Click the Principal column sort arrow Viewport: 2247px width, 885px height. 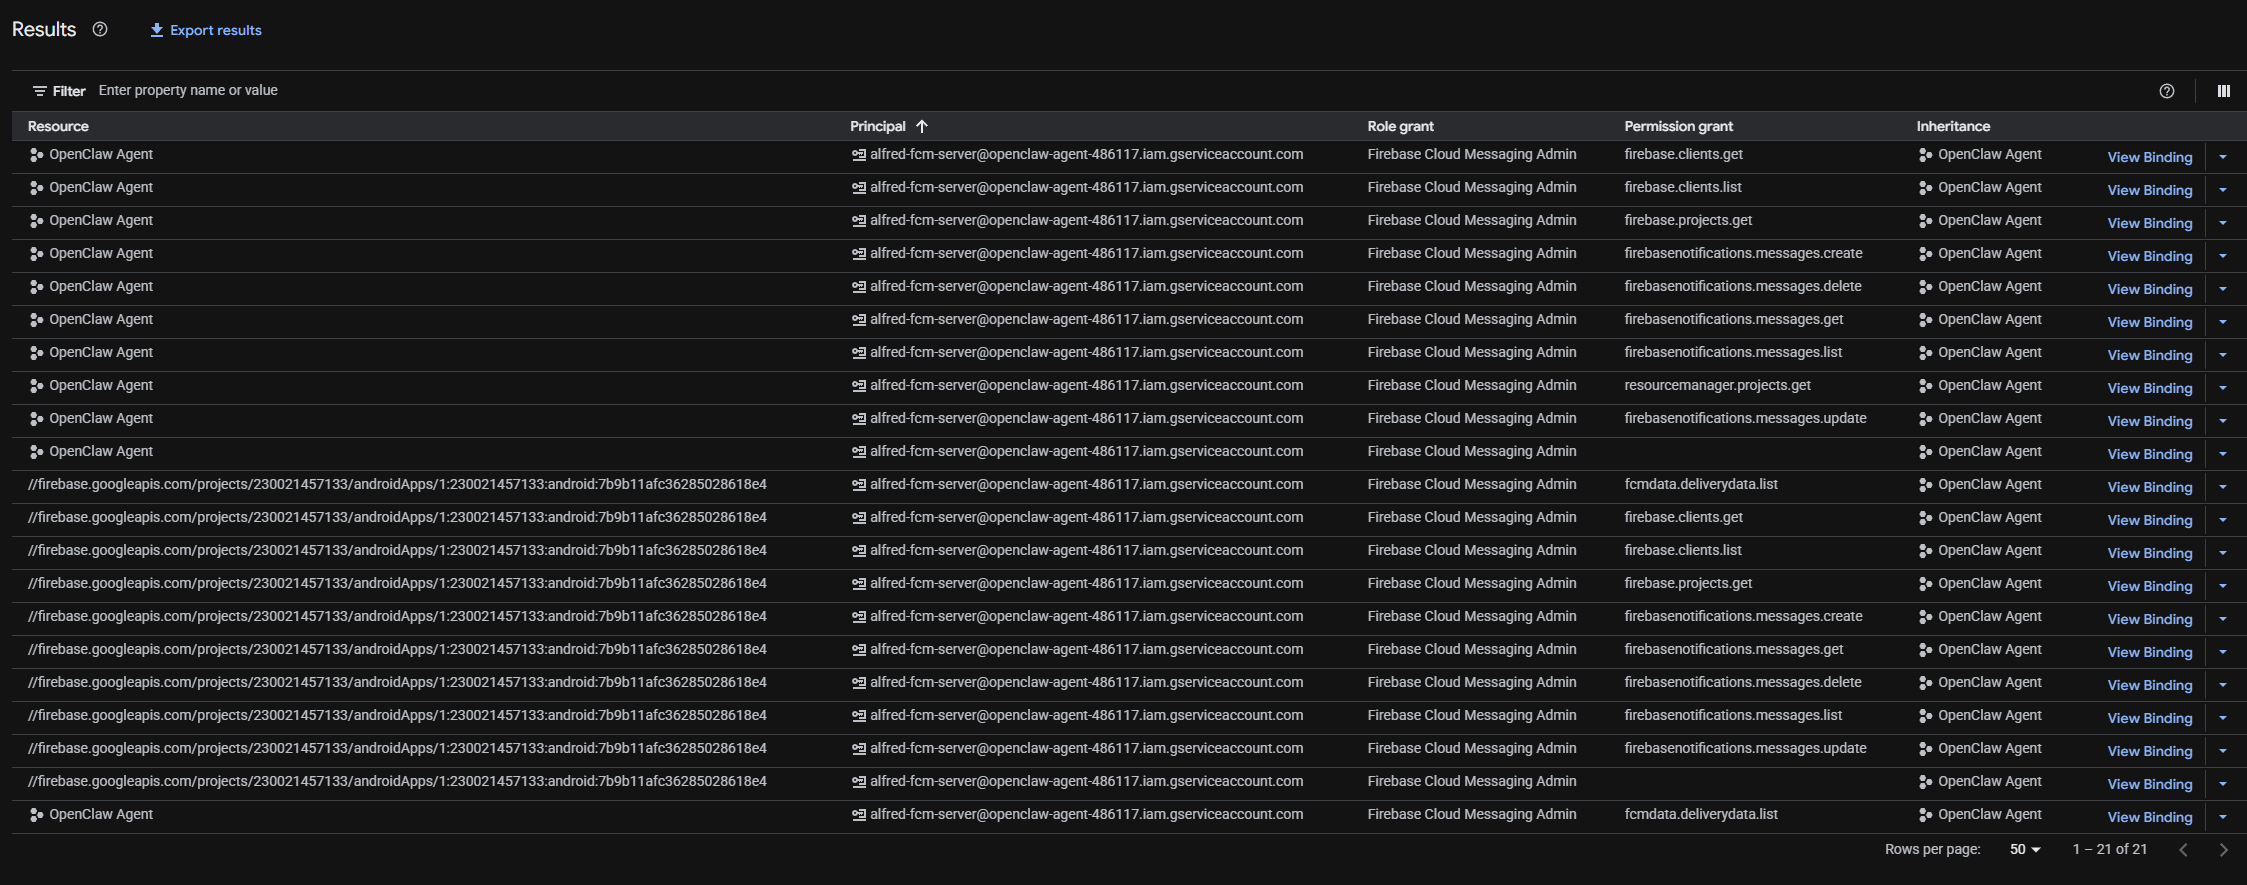[x=922, y=126]
